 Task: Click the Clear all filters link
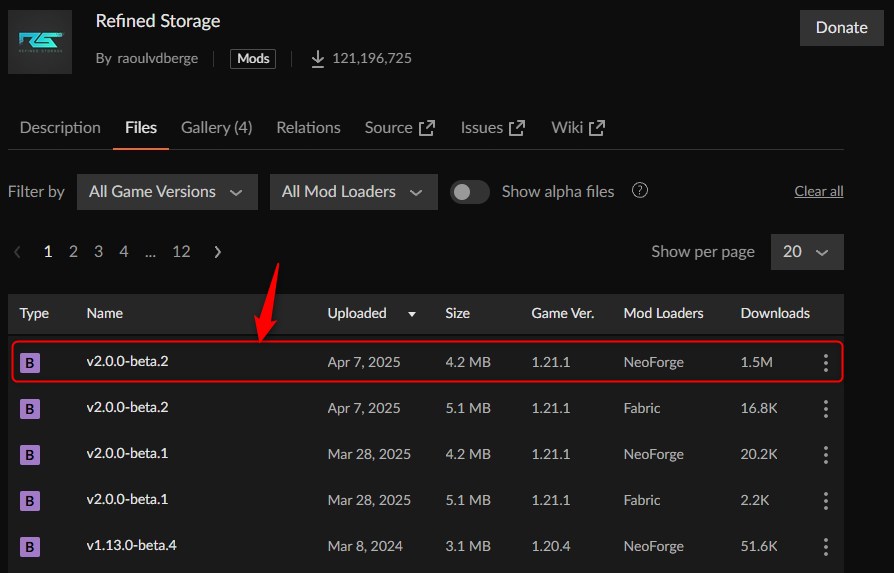tap(819, 191)
